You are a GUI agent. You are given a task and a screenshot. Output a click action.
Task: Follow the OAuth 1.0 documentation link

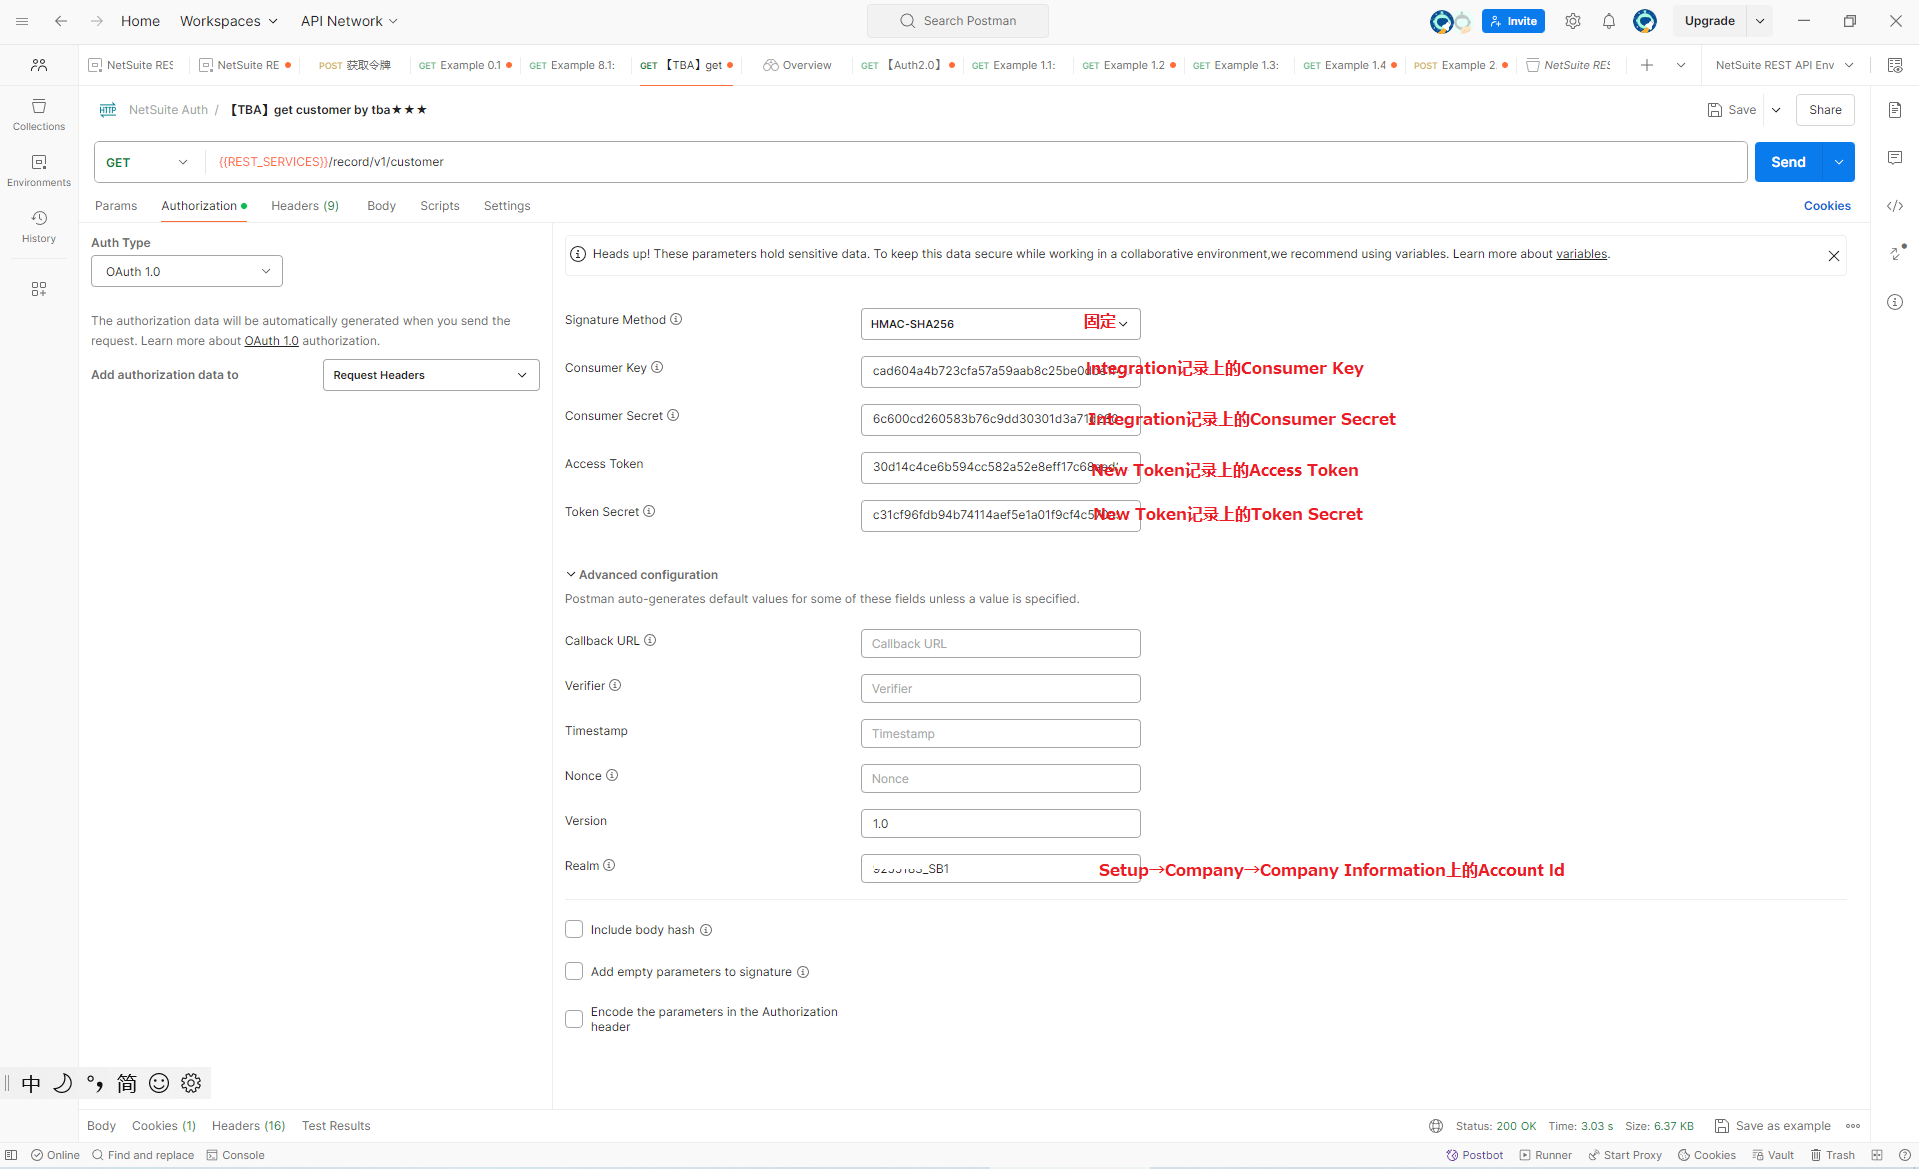click(x=272, y=341)
